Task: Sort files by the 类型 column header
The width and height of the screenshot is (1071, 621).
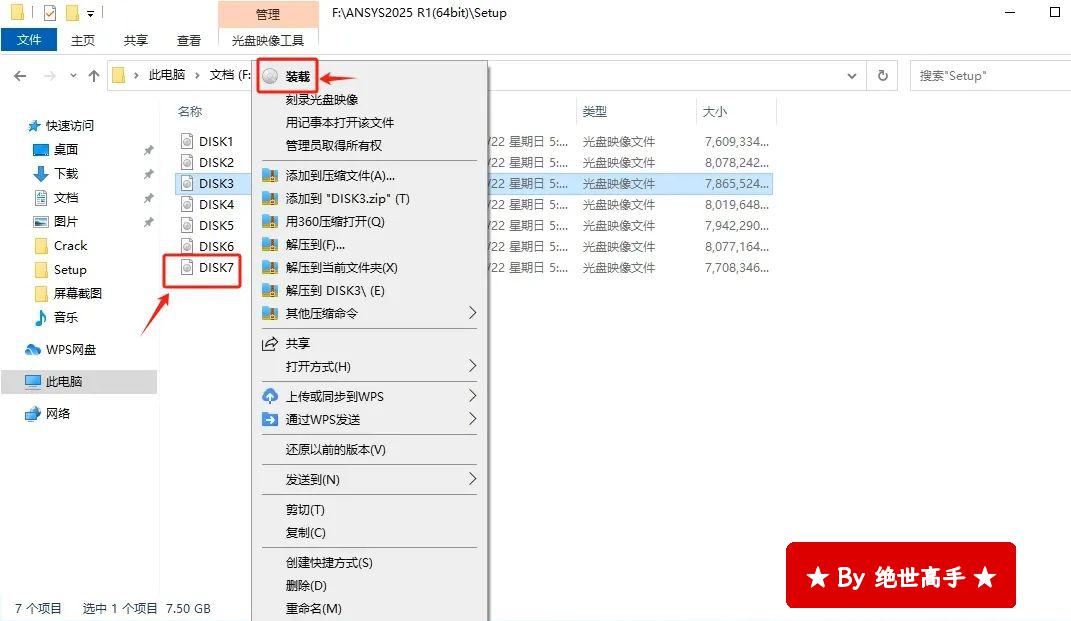Action: point(595,111)
